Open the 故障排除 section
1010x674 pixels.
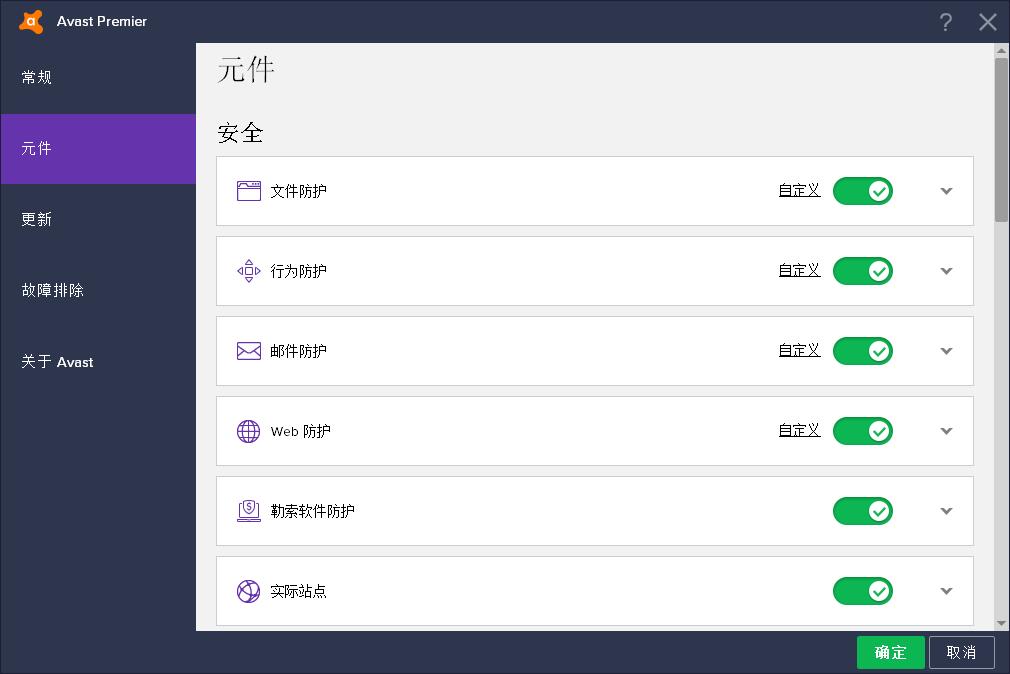(53, 290)
